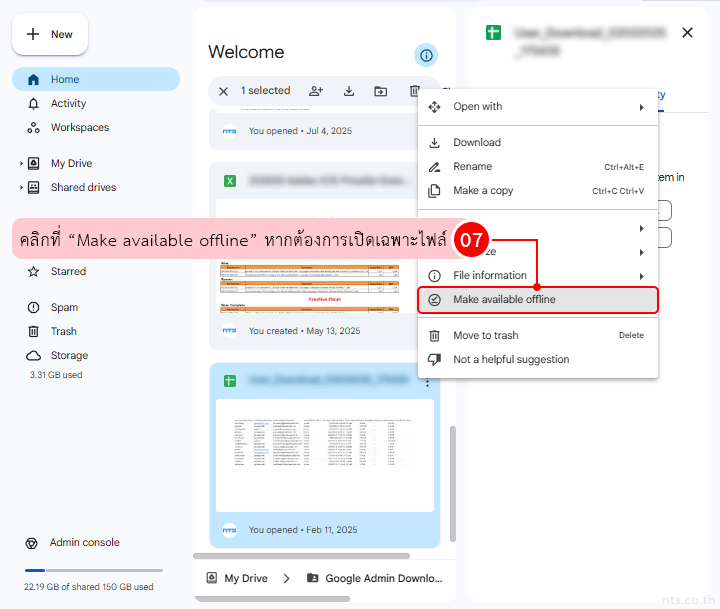Click the move to folder icon
720x609 pixels.
click(x=381, y=91)
